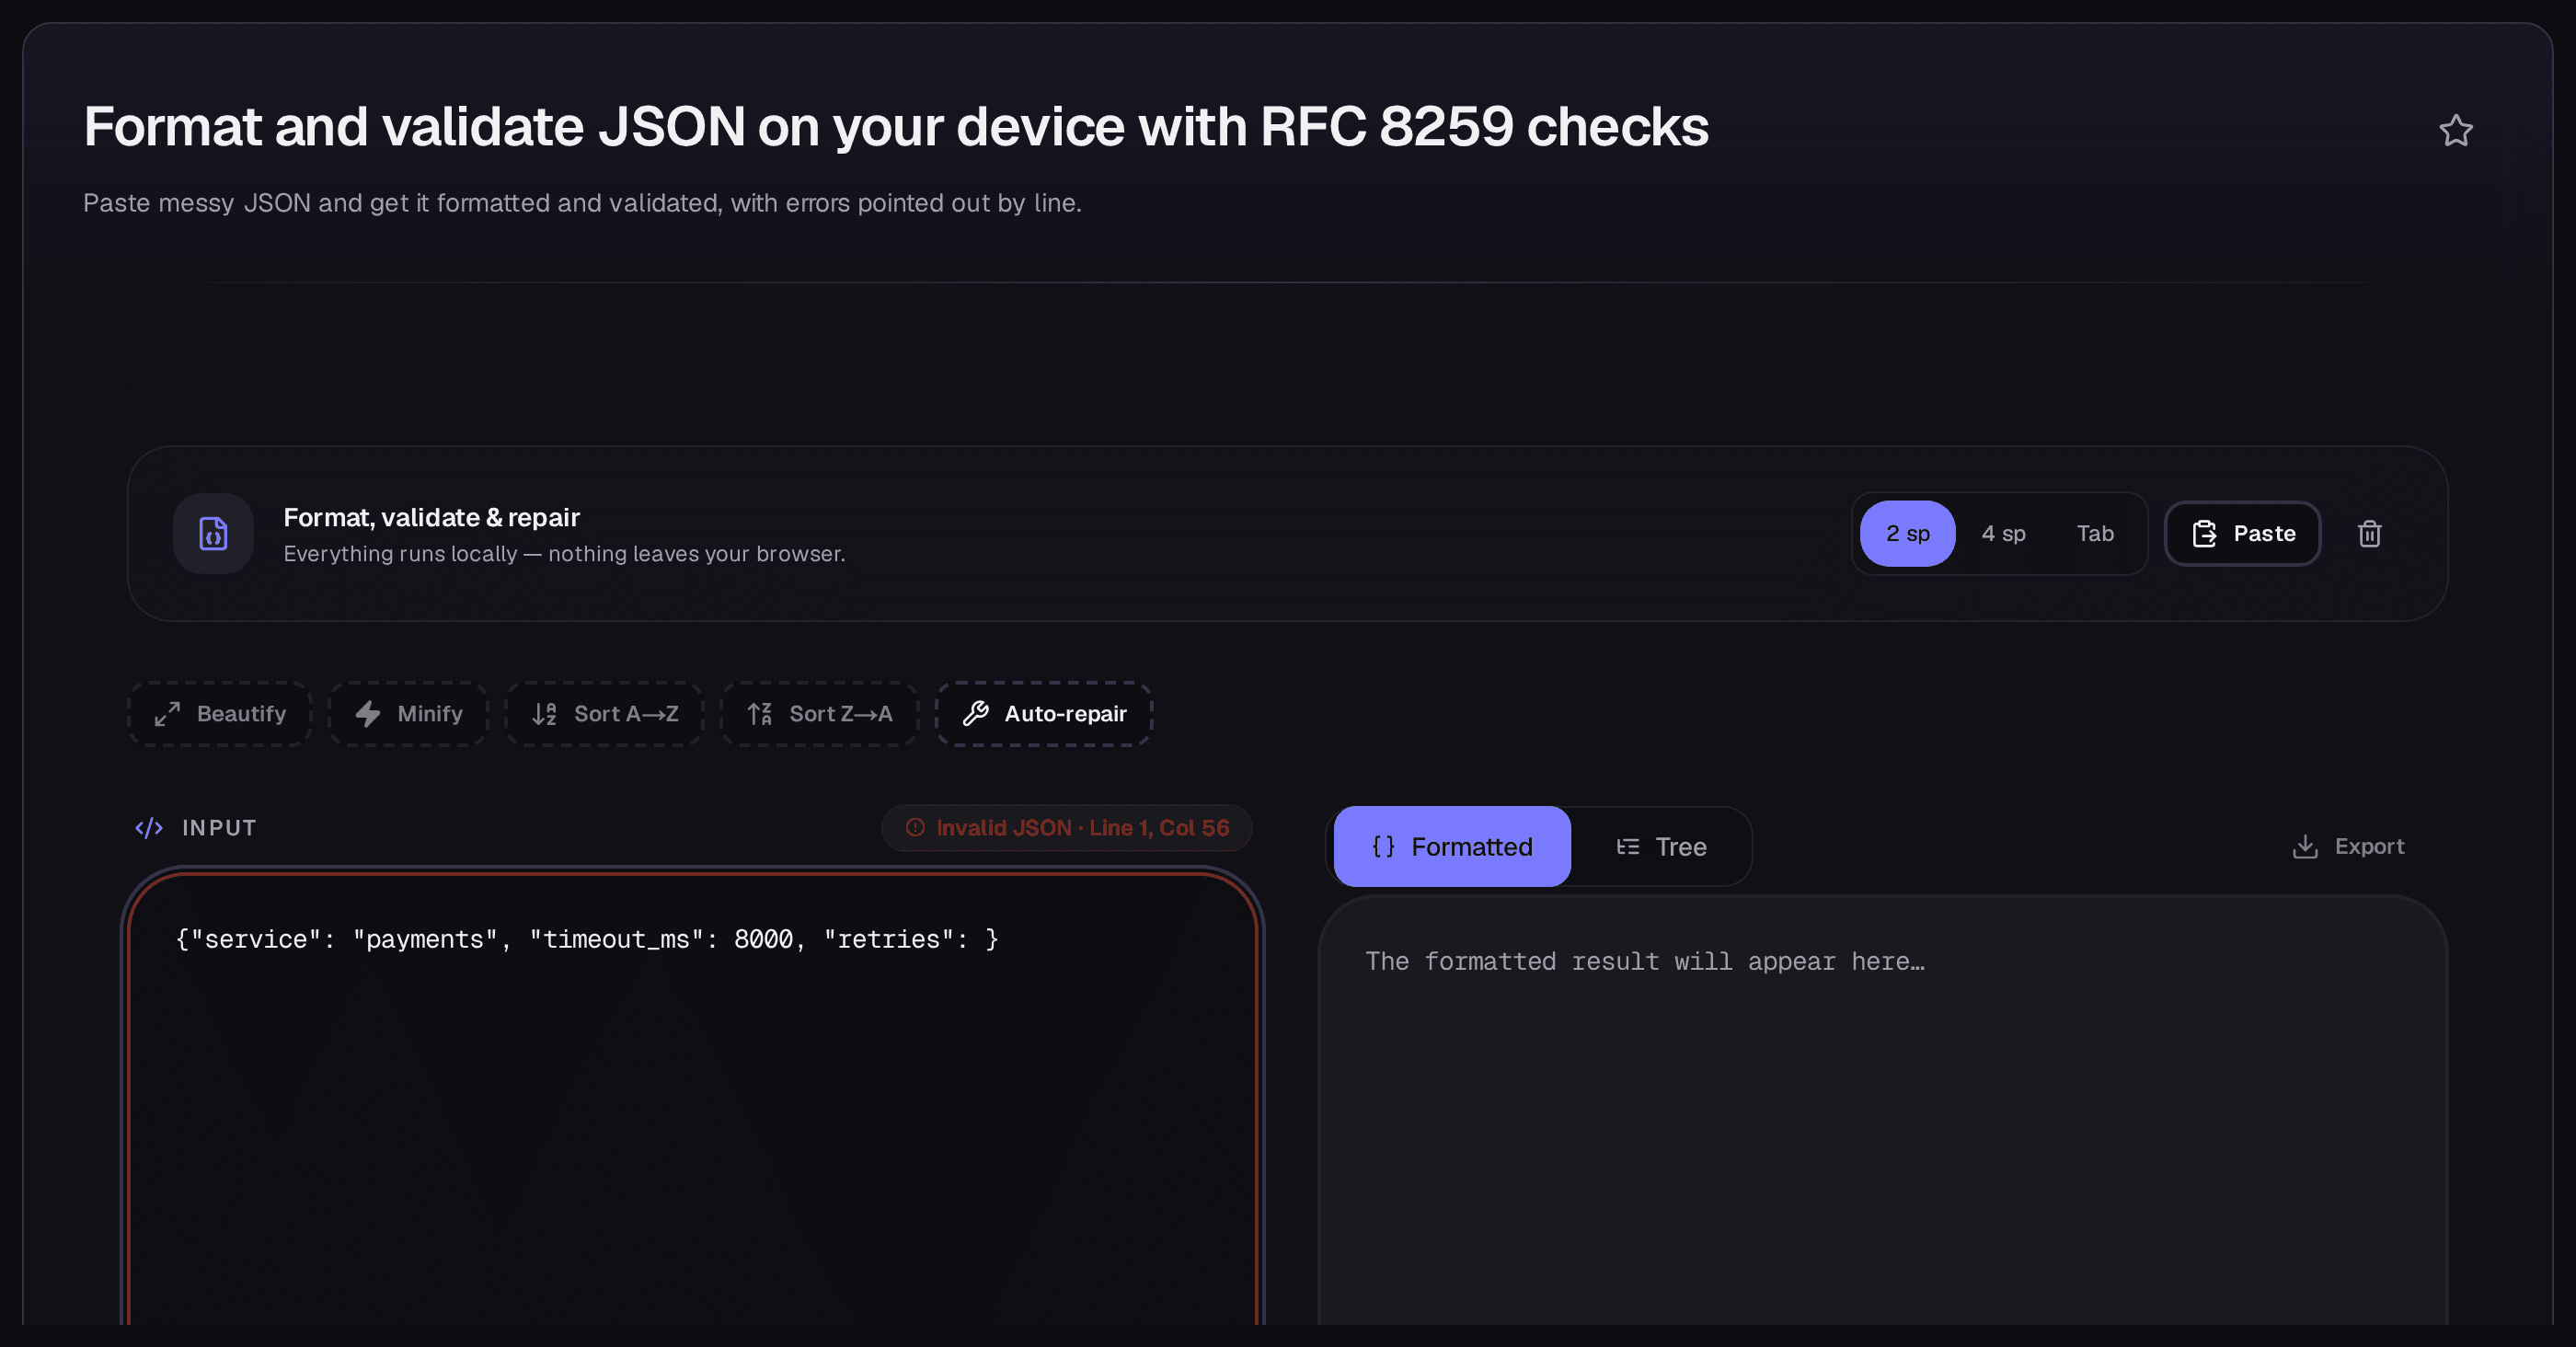Click the error icon in Invalid JSON badge

pyautogui.click(x=914, y=828)
